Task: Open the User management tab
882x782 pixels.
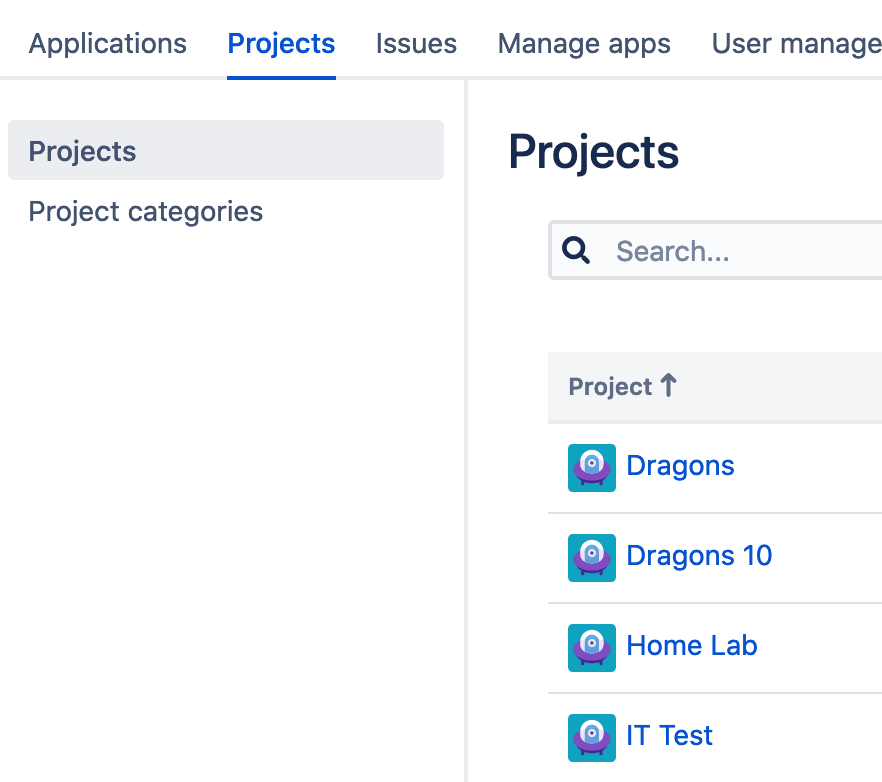Action: click(796, 44)
